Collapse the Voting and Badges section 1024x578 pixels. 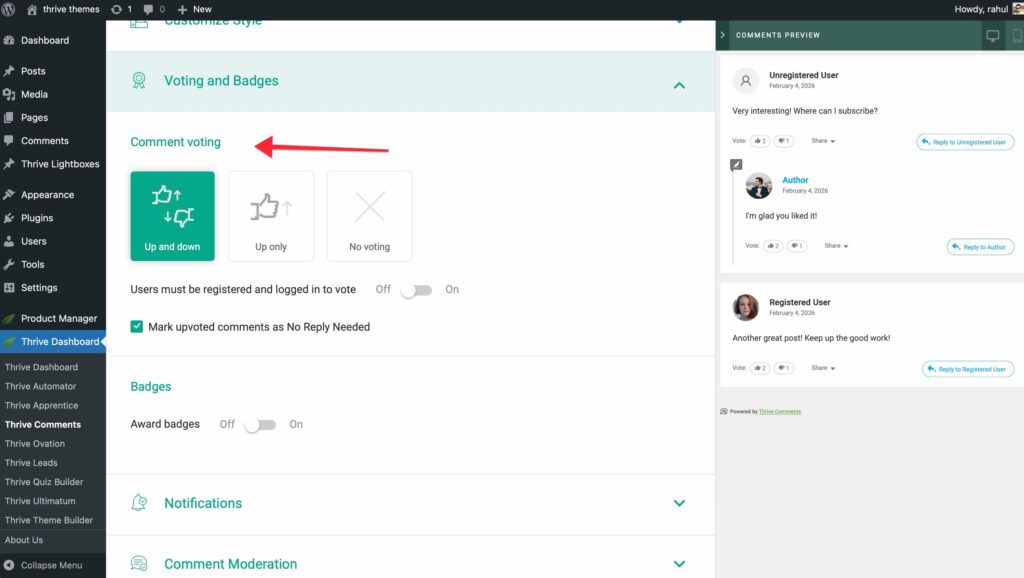(x=679, y=85)
